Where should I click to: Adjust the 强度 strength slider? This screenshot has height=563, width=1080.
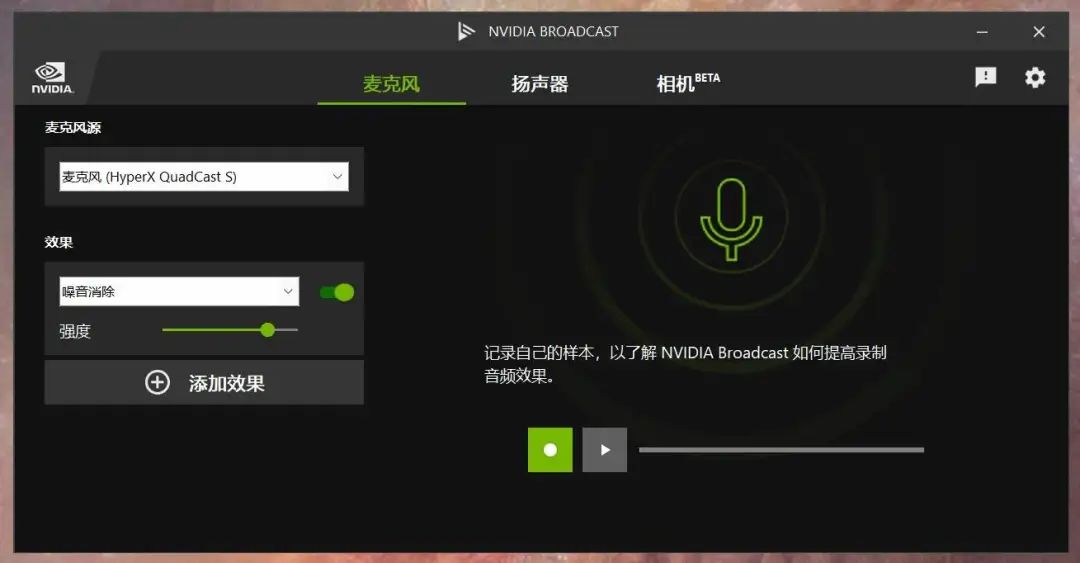(230, 330)
